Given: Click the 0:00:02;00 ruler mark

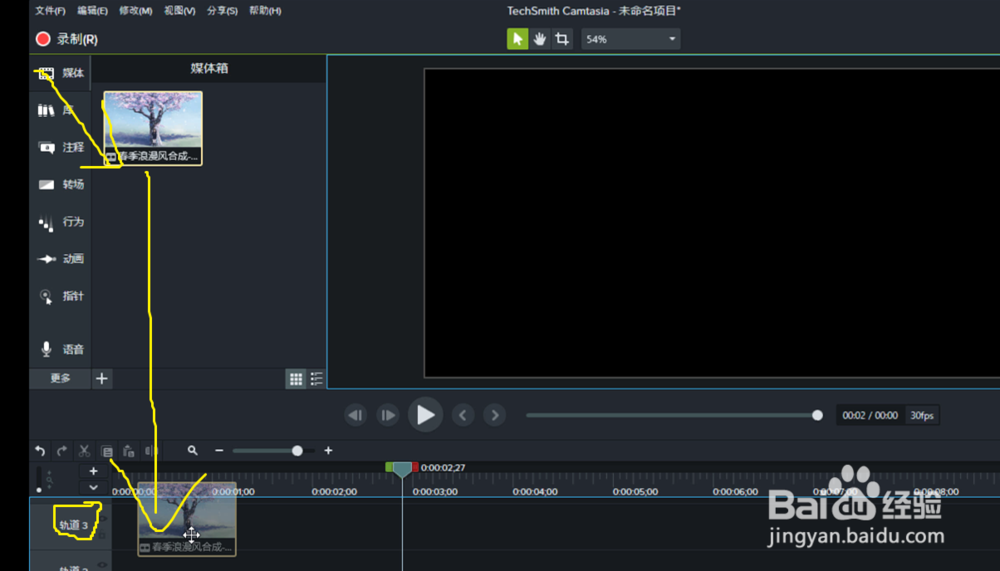Looking at the screenshot, I should tap(334, 491).
